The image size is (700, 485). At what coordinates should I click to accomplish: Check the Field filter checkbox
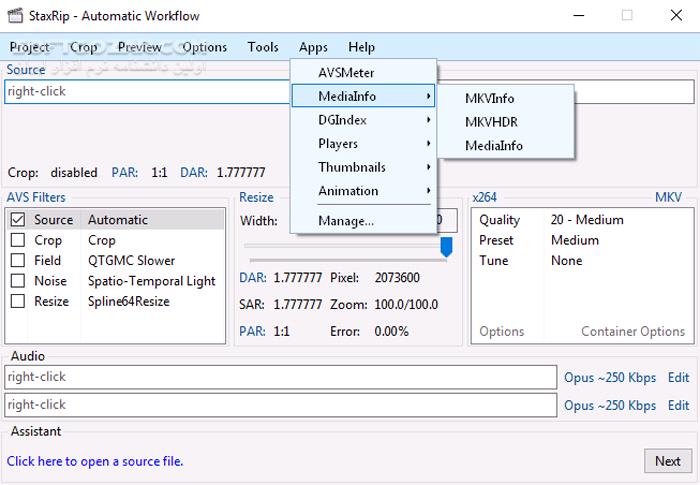click(x=17, y=261)
